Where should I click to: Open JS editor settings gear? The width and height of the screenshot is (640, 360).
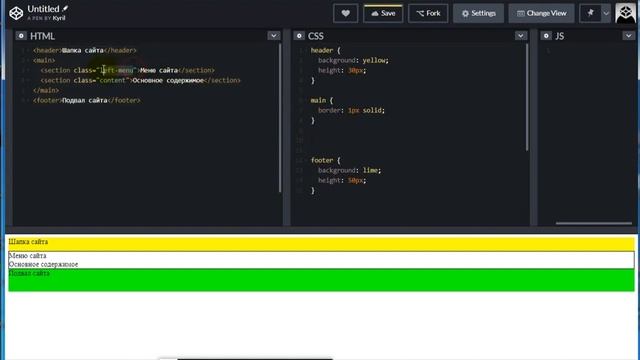pyautogui.click(x=546, y=36)
